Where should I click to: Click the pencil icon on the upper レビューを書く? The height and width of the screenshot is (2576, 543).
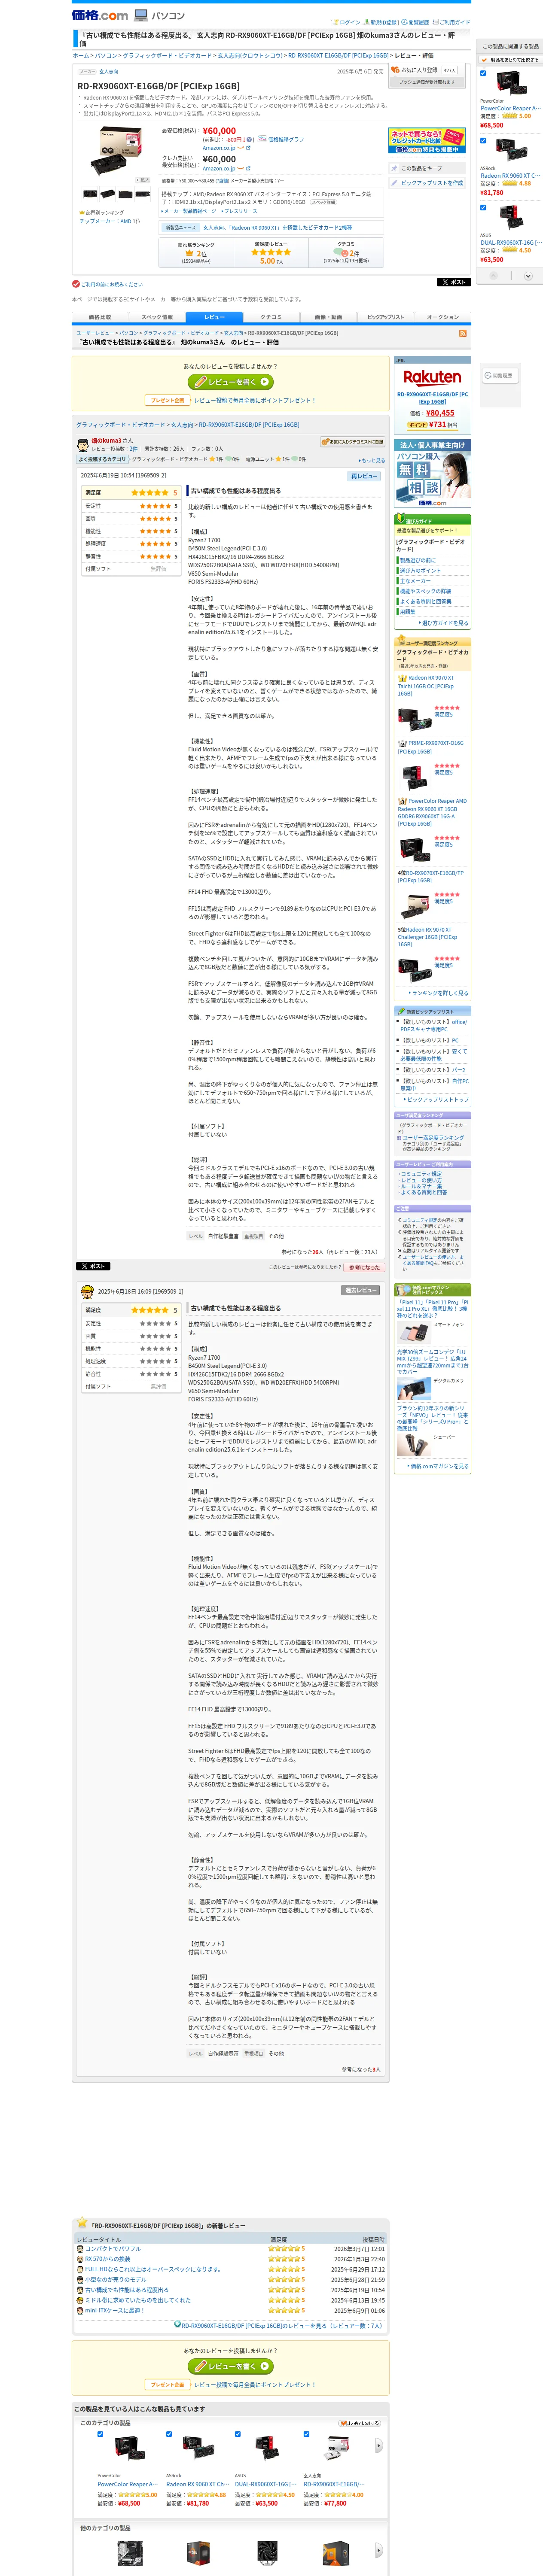200,382
